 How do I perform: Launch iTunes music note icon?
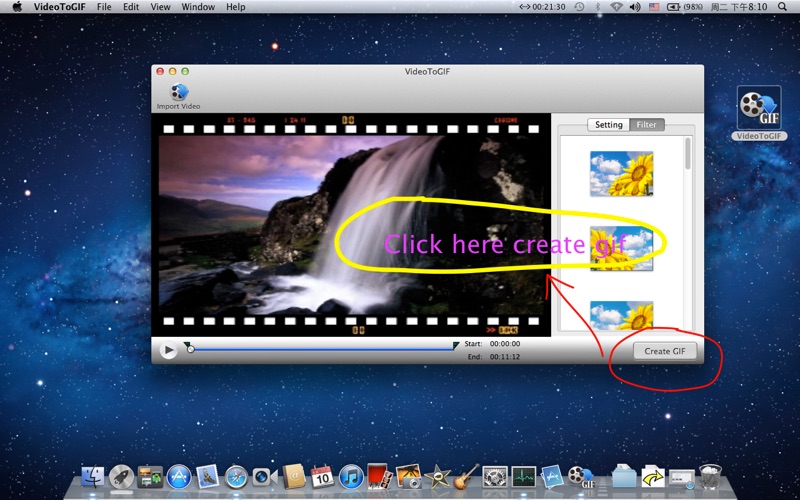pyautogui.click(x=351, y=477)
